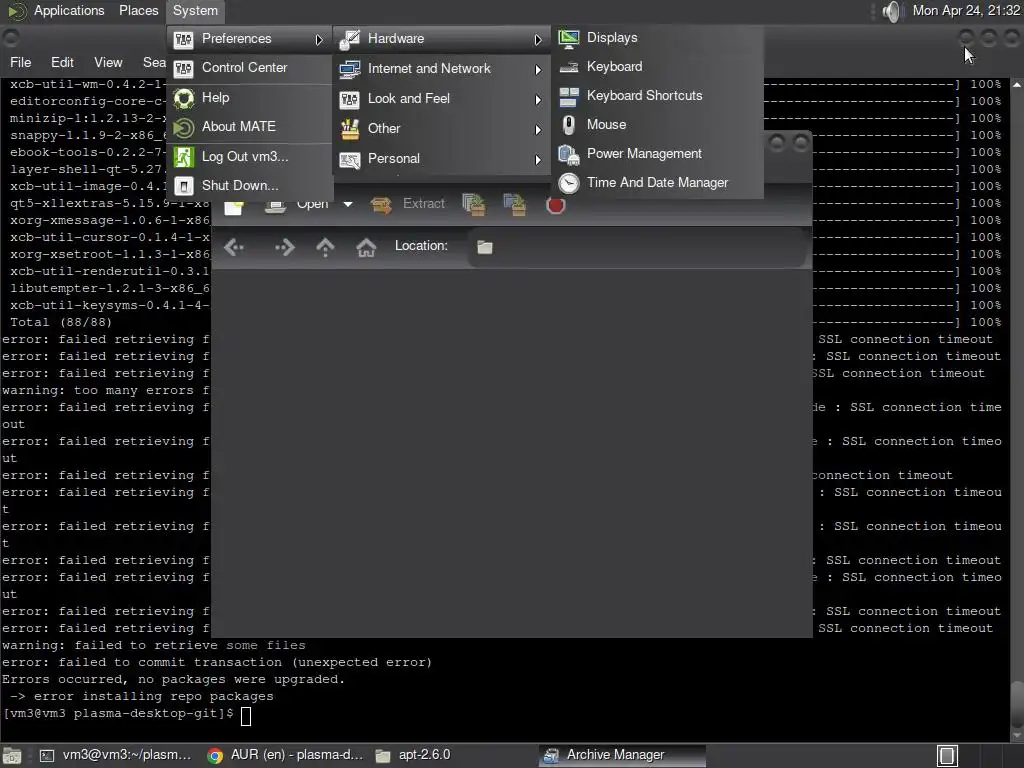Expand the Preferences submenu arrow
This screenshot has height=768, width=1024.
[319, 40]
